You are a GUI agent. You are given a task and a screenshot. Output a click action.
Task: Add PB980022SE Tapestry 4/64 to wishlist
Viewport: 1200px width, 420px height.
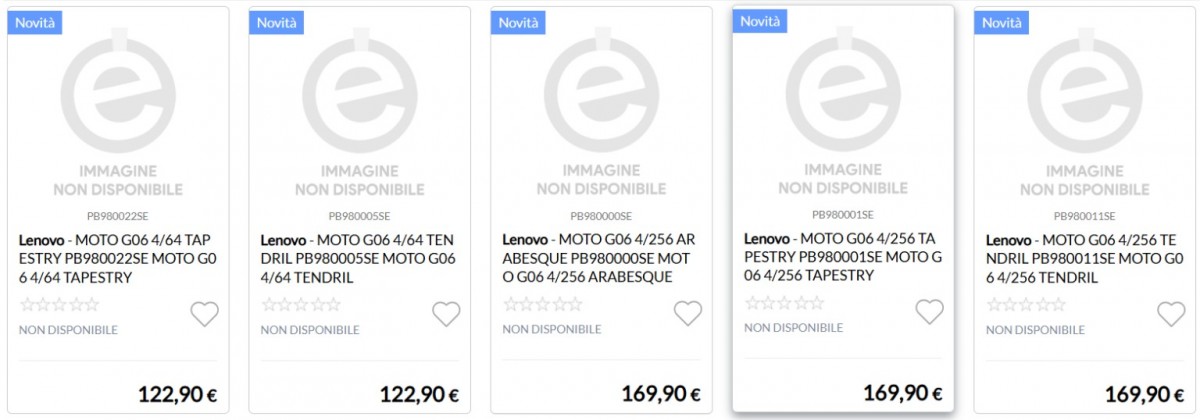pos(204,314)
